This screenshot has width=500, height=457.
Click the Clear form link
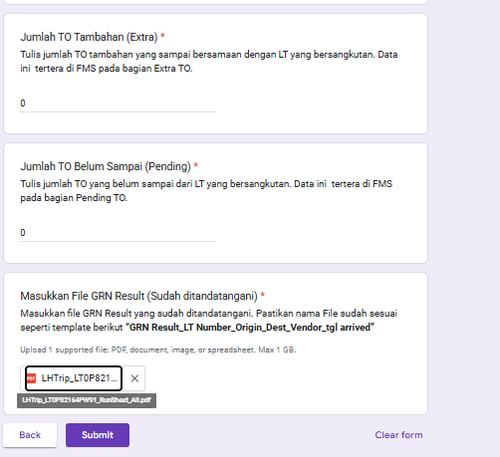coord(399,435)
